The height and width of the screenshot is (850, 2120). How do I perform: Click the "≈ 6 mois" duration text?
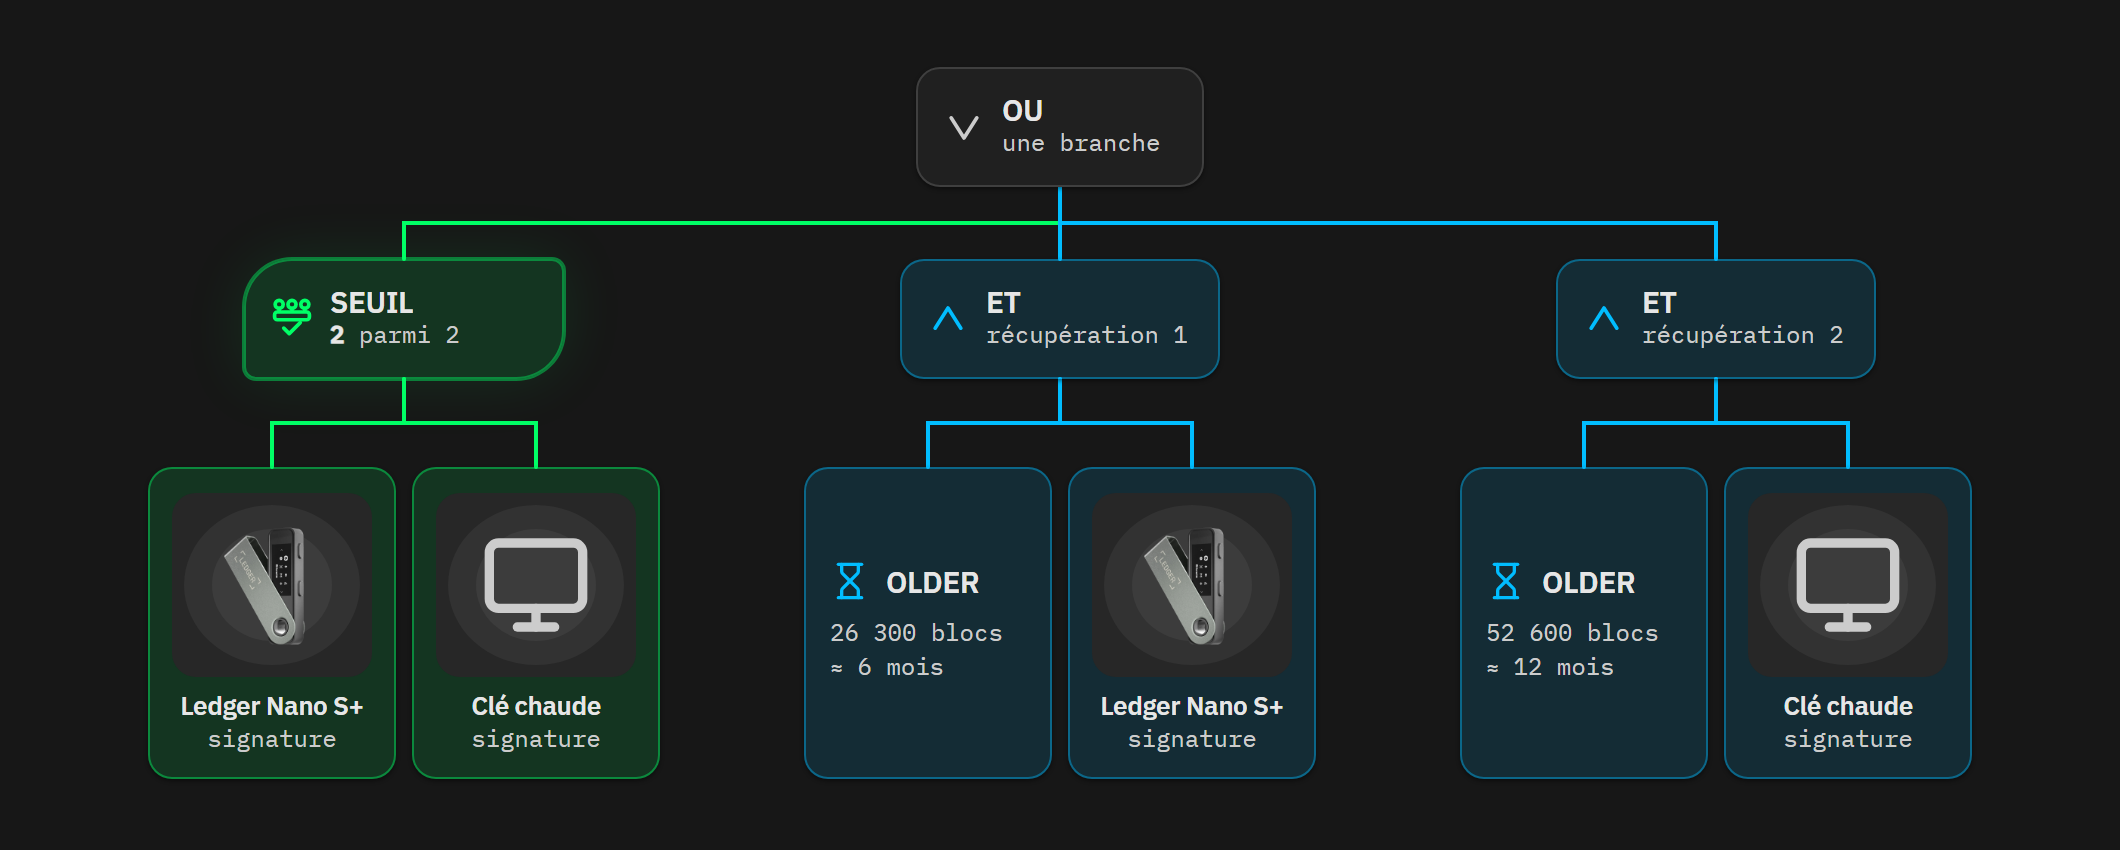pos(887,667)
